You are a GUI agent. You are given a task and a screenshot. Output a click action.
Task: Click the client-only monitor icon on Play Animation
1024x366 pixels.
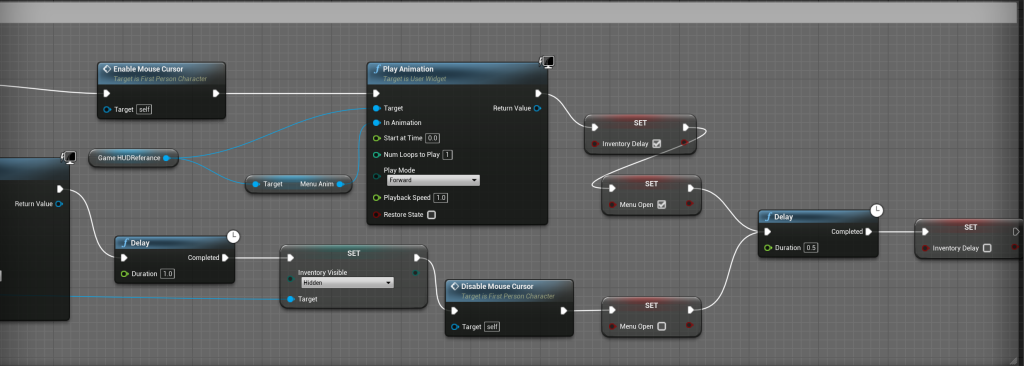tap(547, 62)
